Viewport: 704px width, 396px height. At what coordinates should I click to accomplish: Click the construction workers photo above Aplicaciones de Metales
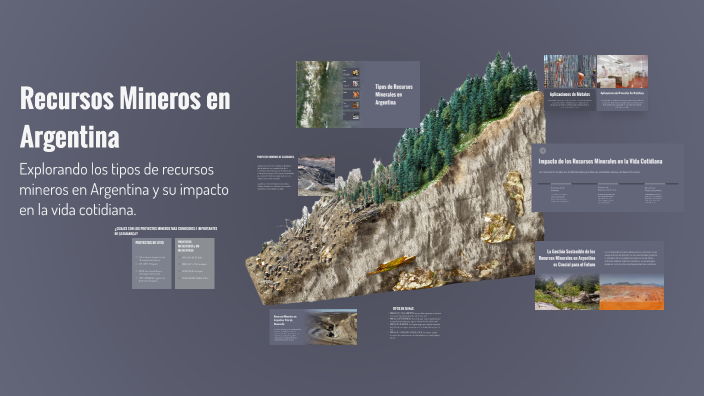(x=570, y=72)
